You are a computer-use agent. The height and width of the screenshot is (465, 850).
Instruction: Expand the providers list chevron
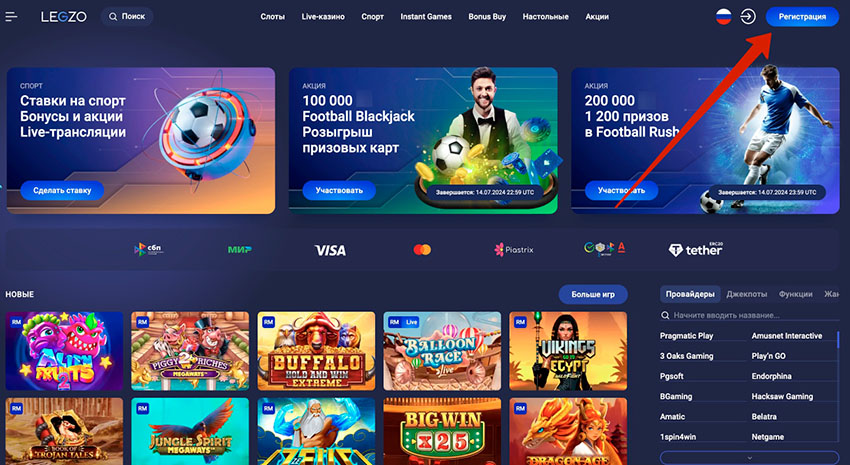749,458
